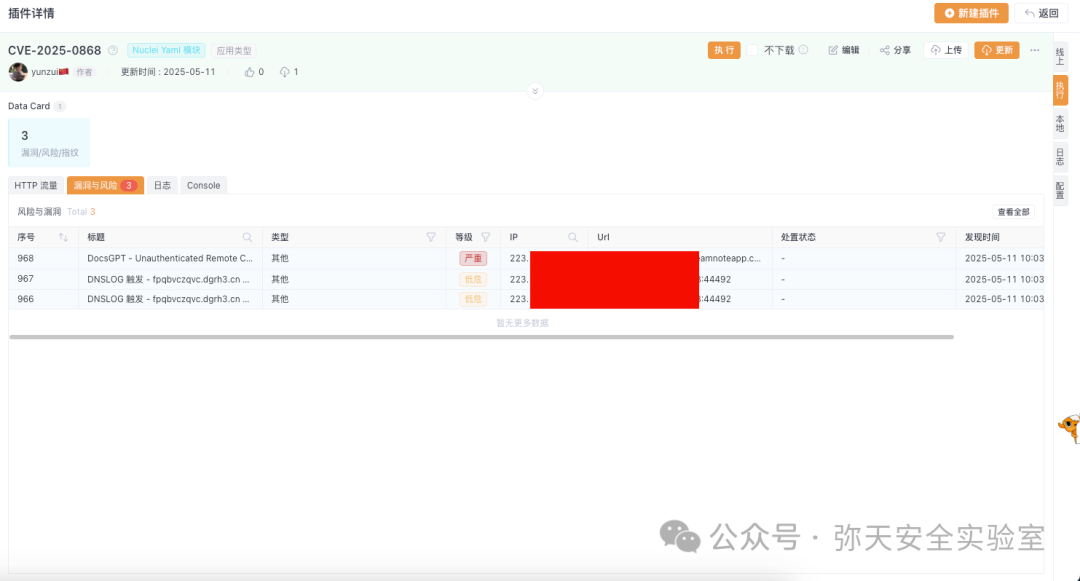This screenshot has height=581, width=1080.
Task: Like the plugin with thumbs-up icon
Action: click(x=249, y=72)
